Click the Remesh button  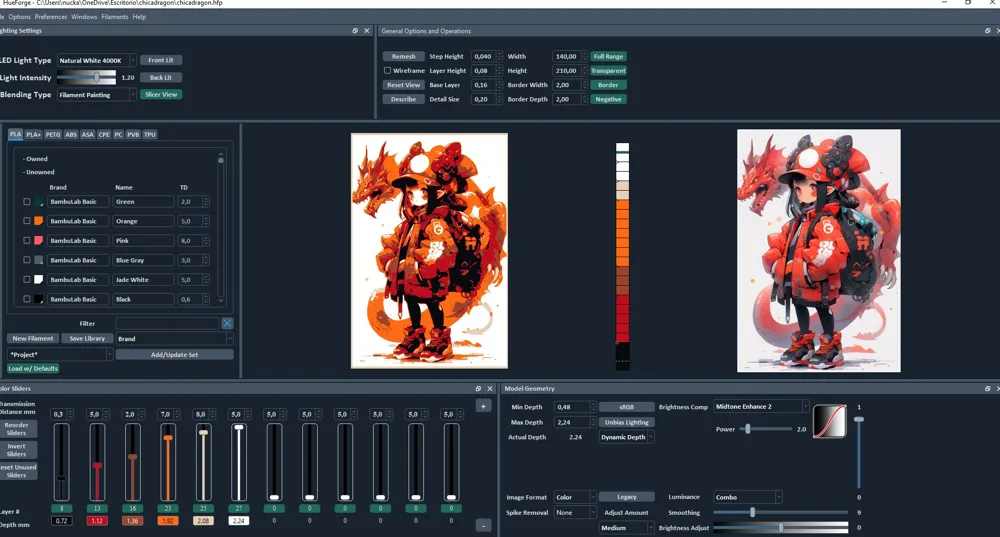(x=404, y=56)
